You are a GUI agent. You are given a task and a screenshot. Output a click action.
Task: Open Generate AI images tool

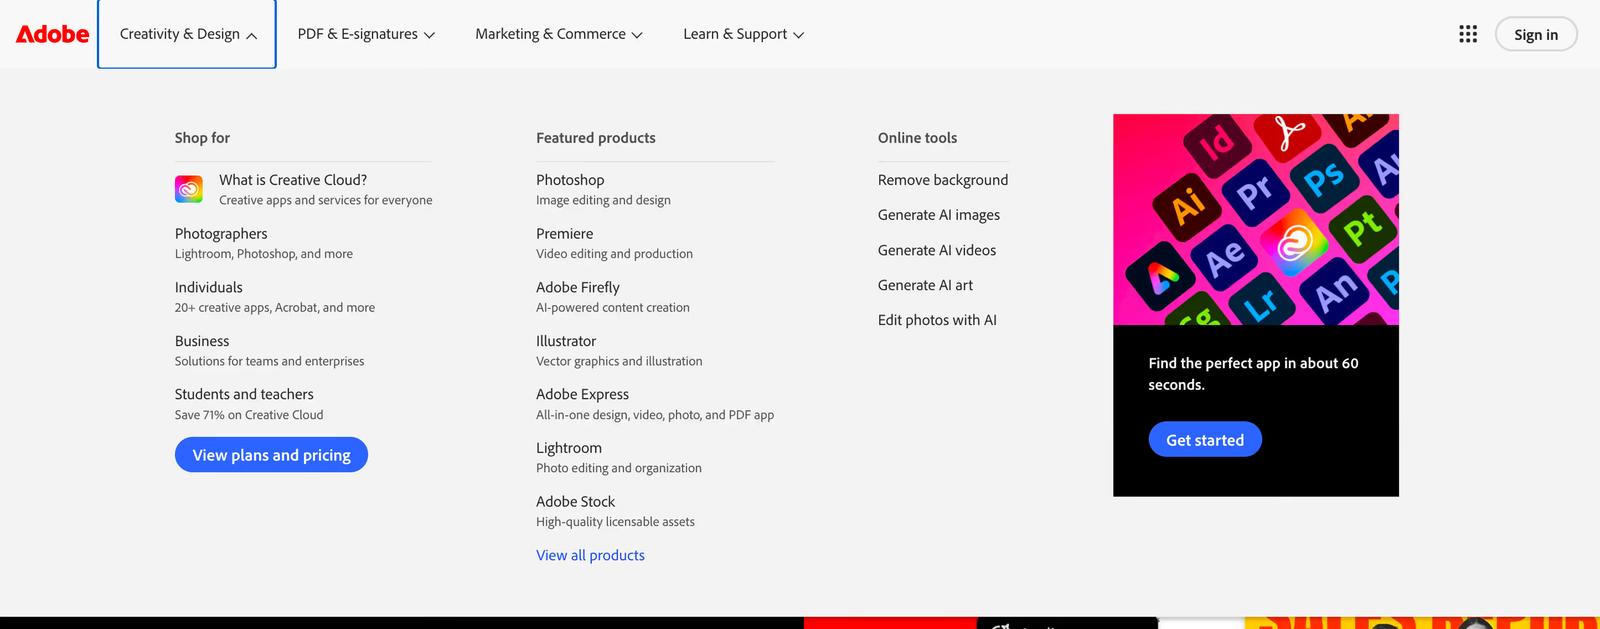tap(939, 215)
